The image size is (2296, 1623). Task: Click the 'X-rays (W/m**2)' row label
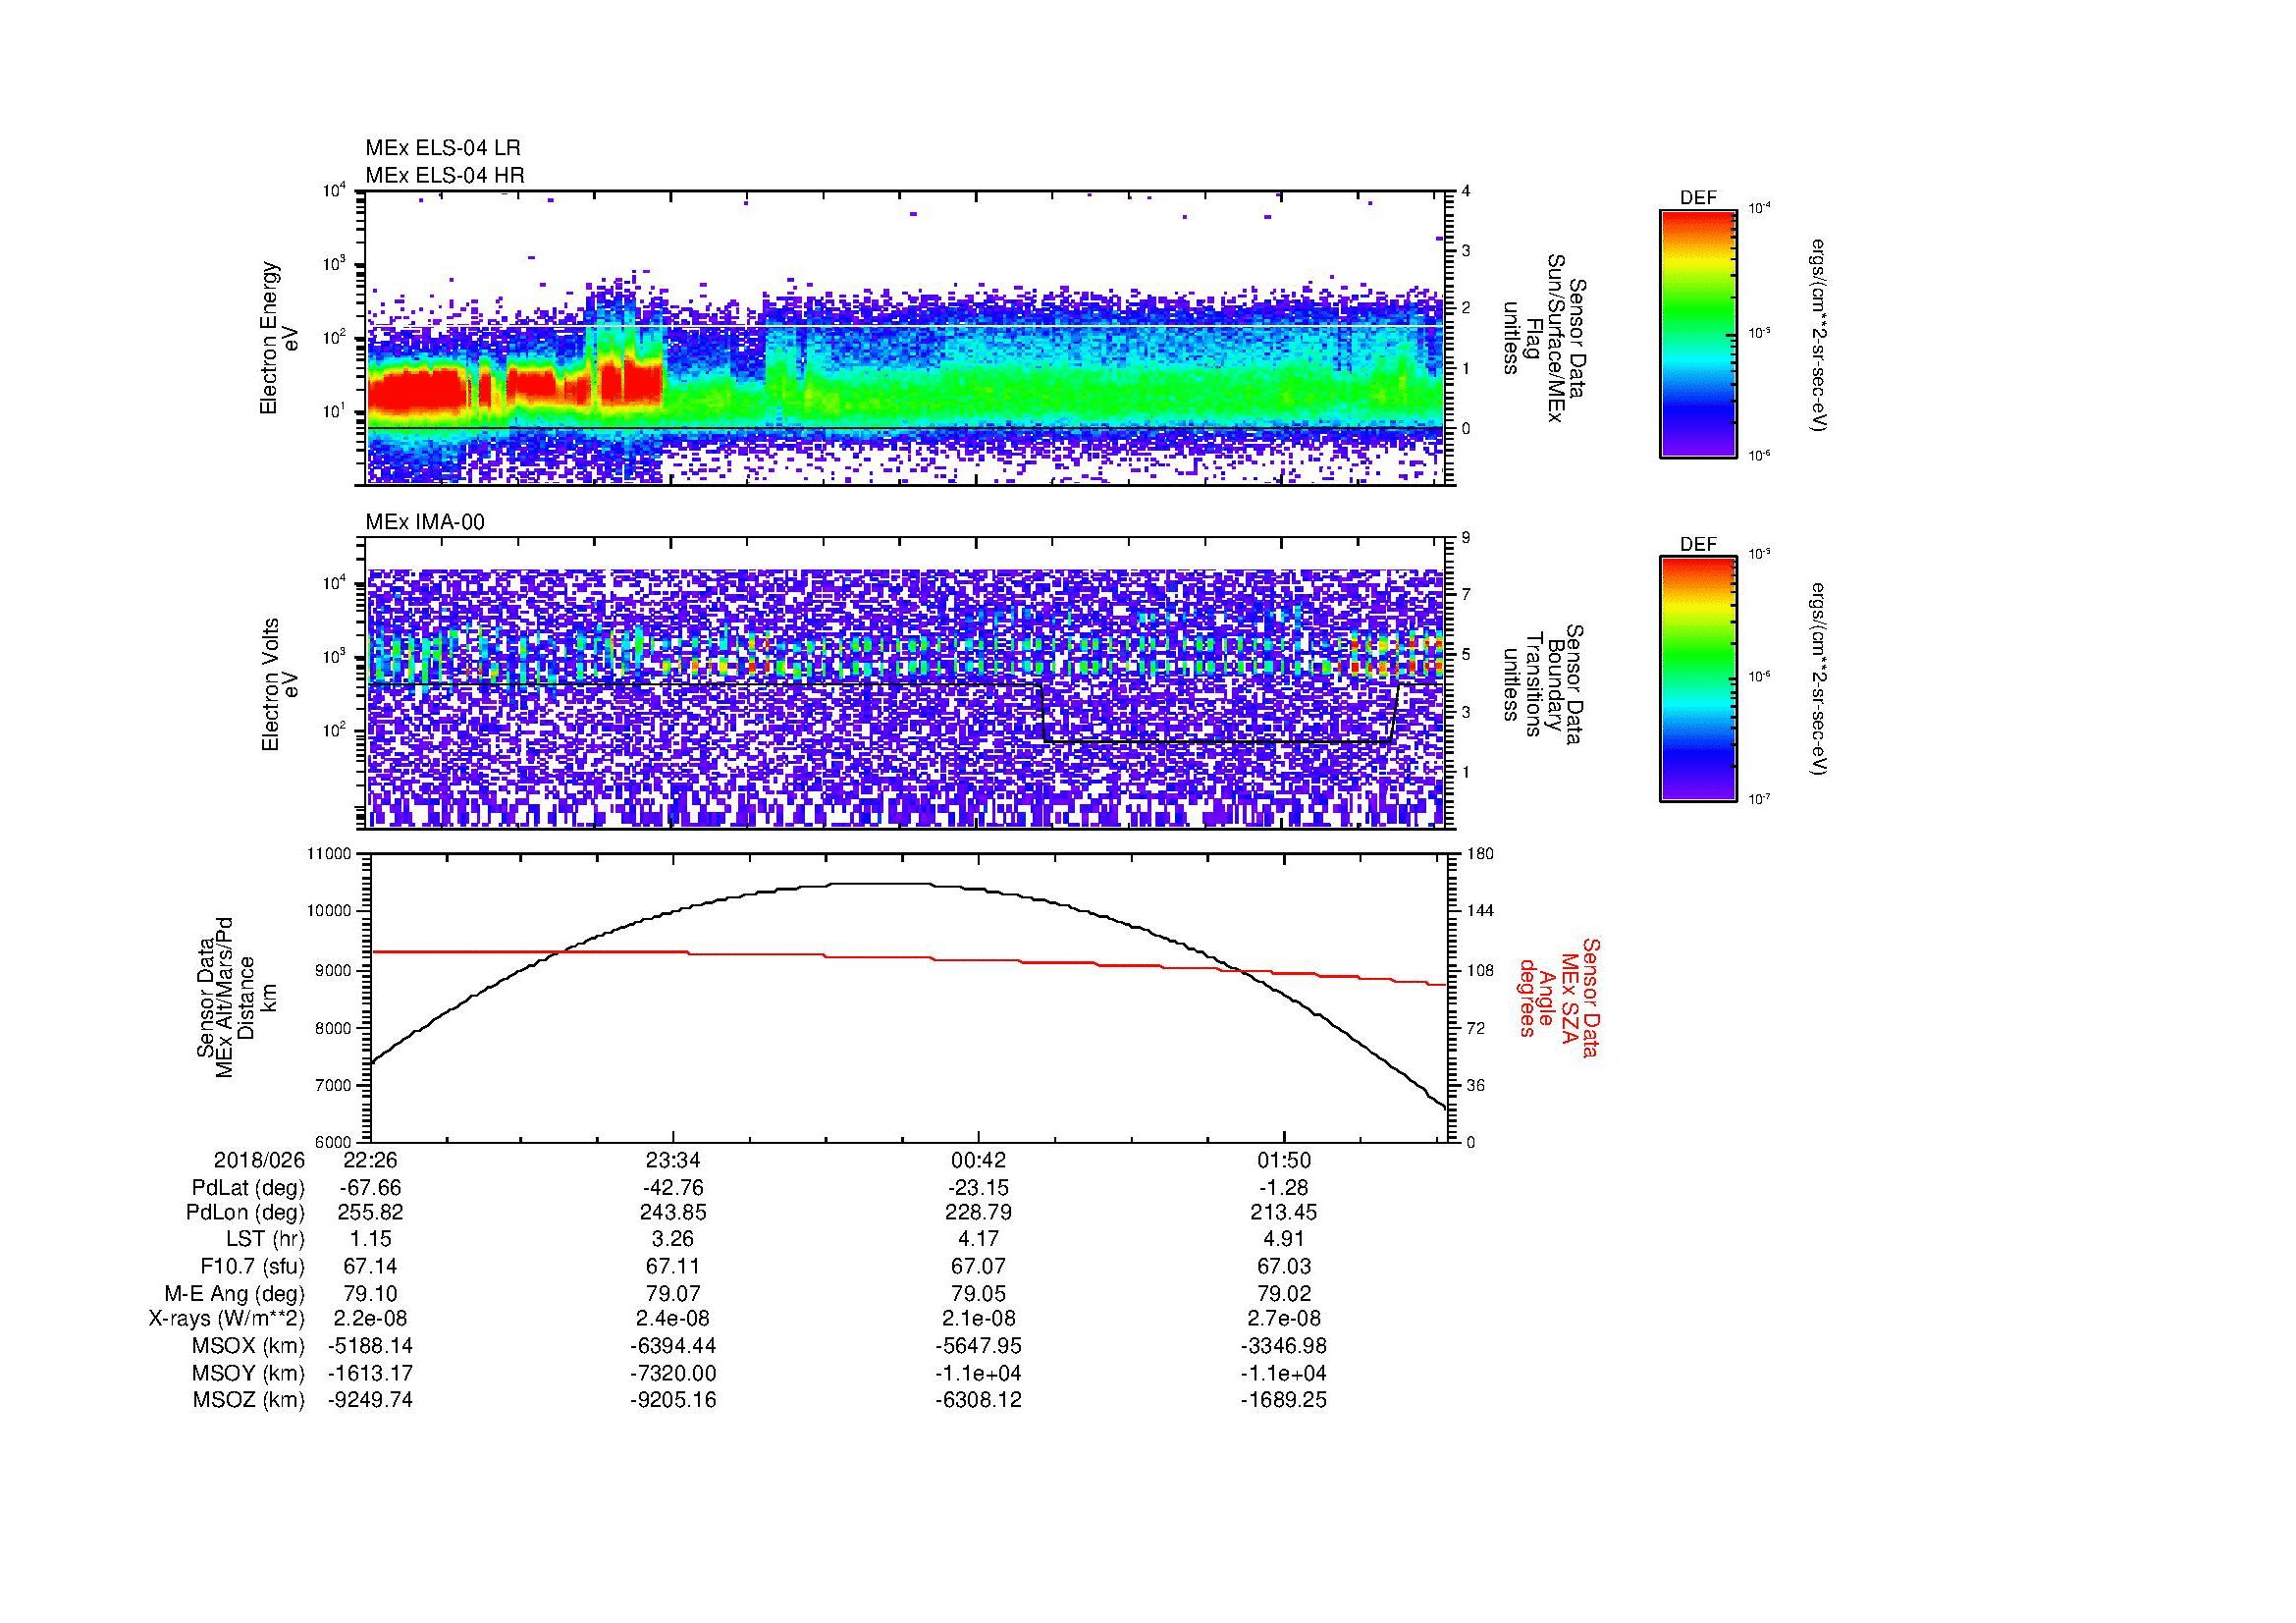[226, 1319]
